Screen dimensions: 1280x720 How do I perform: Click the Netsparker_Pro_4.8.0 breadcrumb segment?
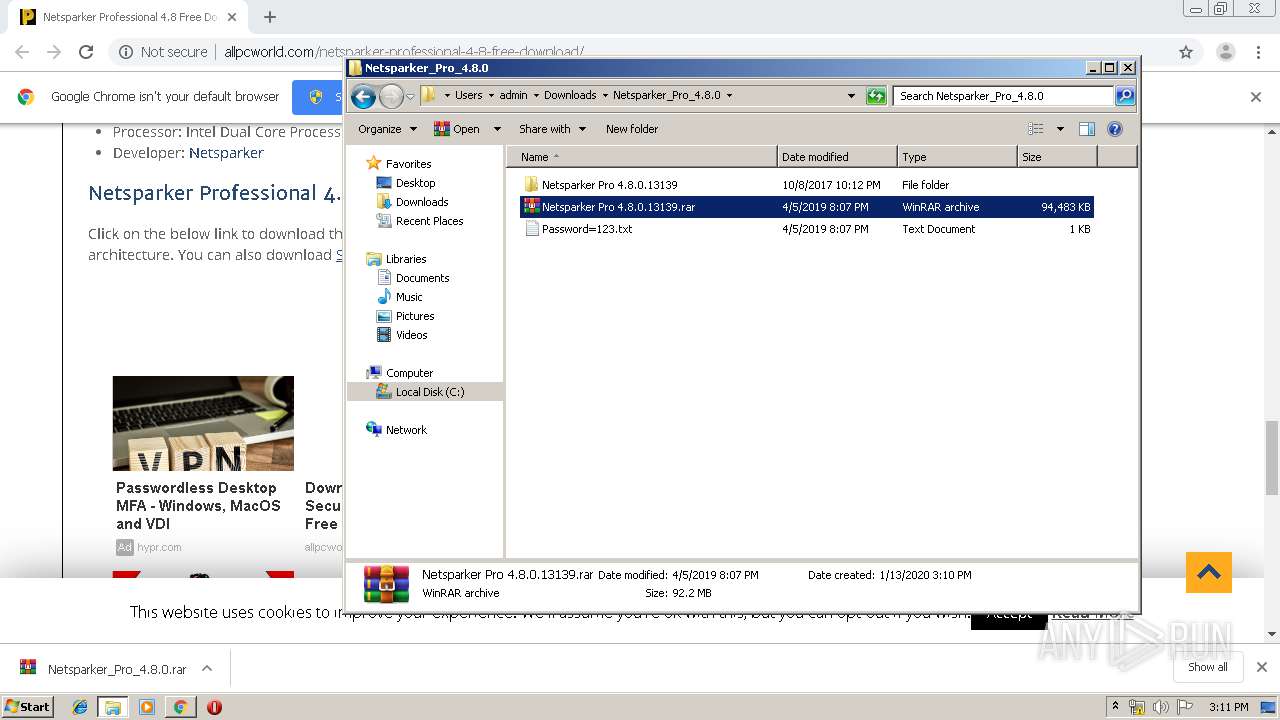tap(666, 96)
